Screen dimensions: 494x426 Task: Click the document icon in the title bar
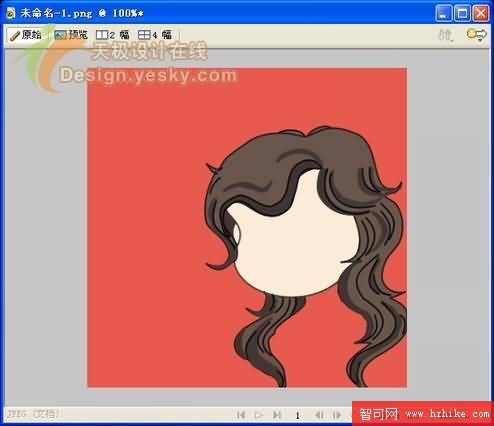(11, 13)
